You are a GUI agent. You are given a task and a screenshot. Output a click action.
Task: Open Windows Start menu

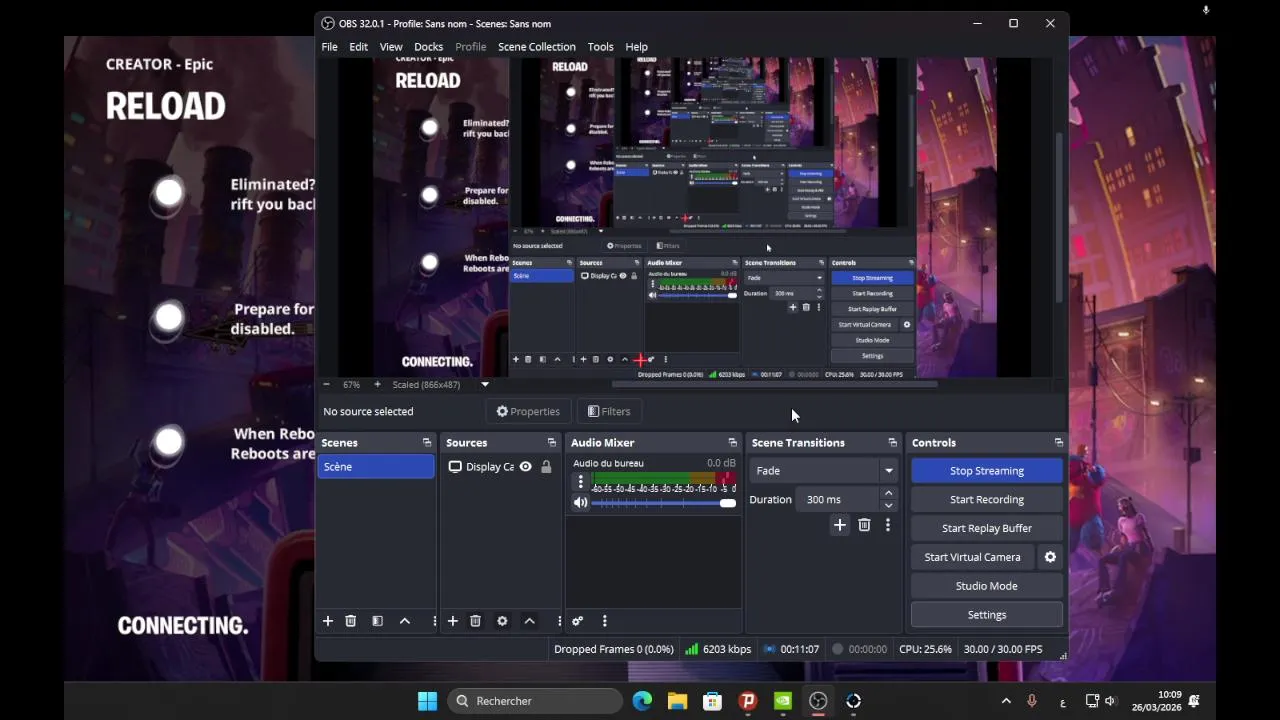click(427, 701)
